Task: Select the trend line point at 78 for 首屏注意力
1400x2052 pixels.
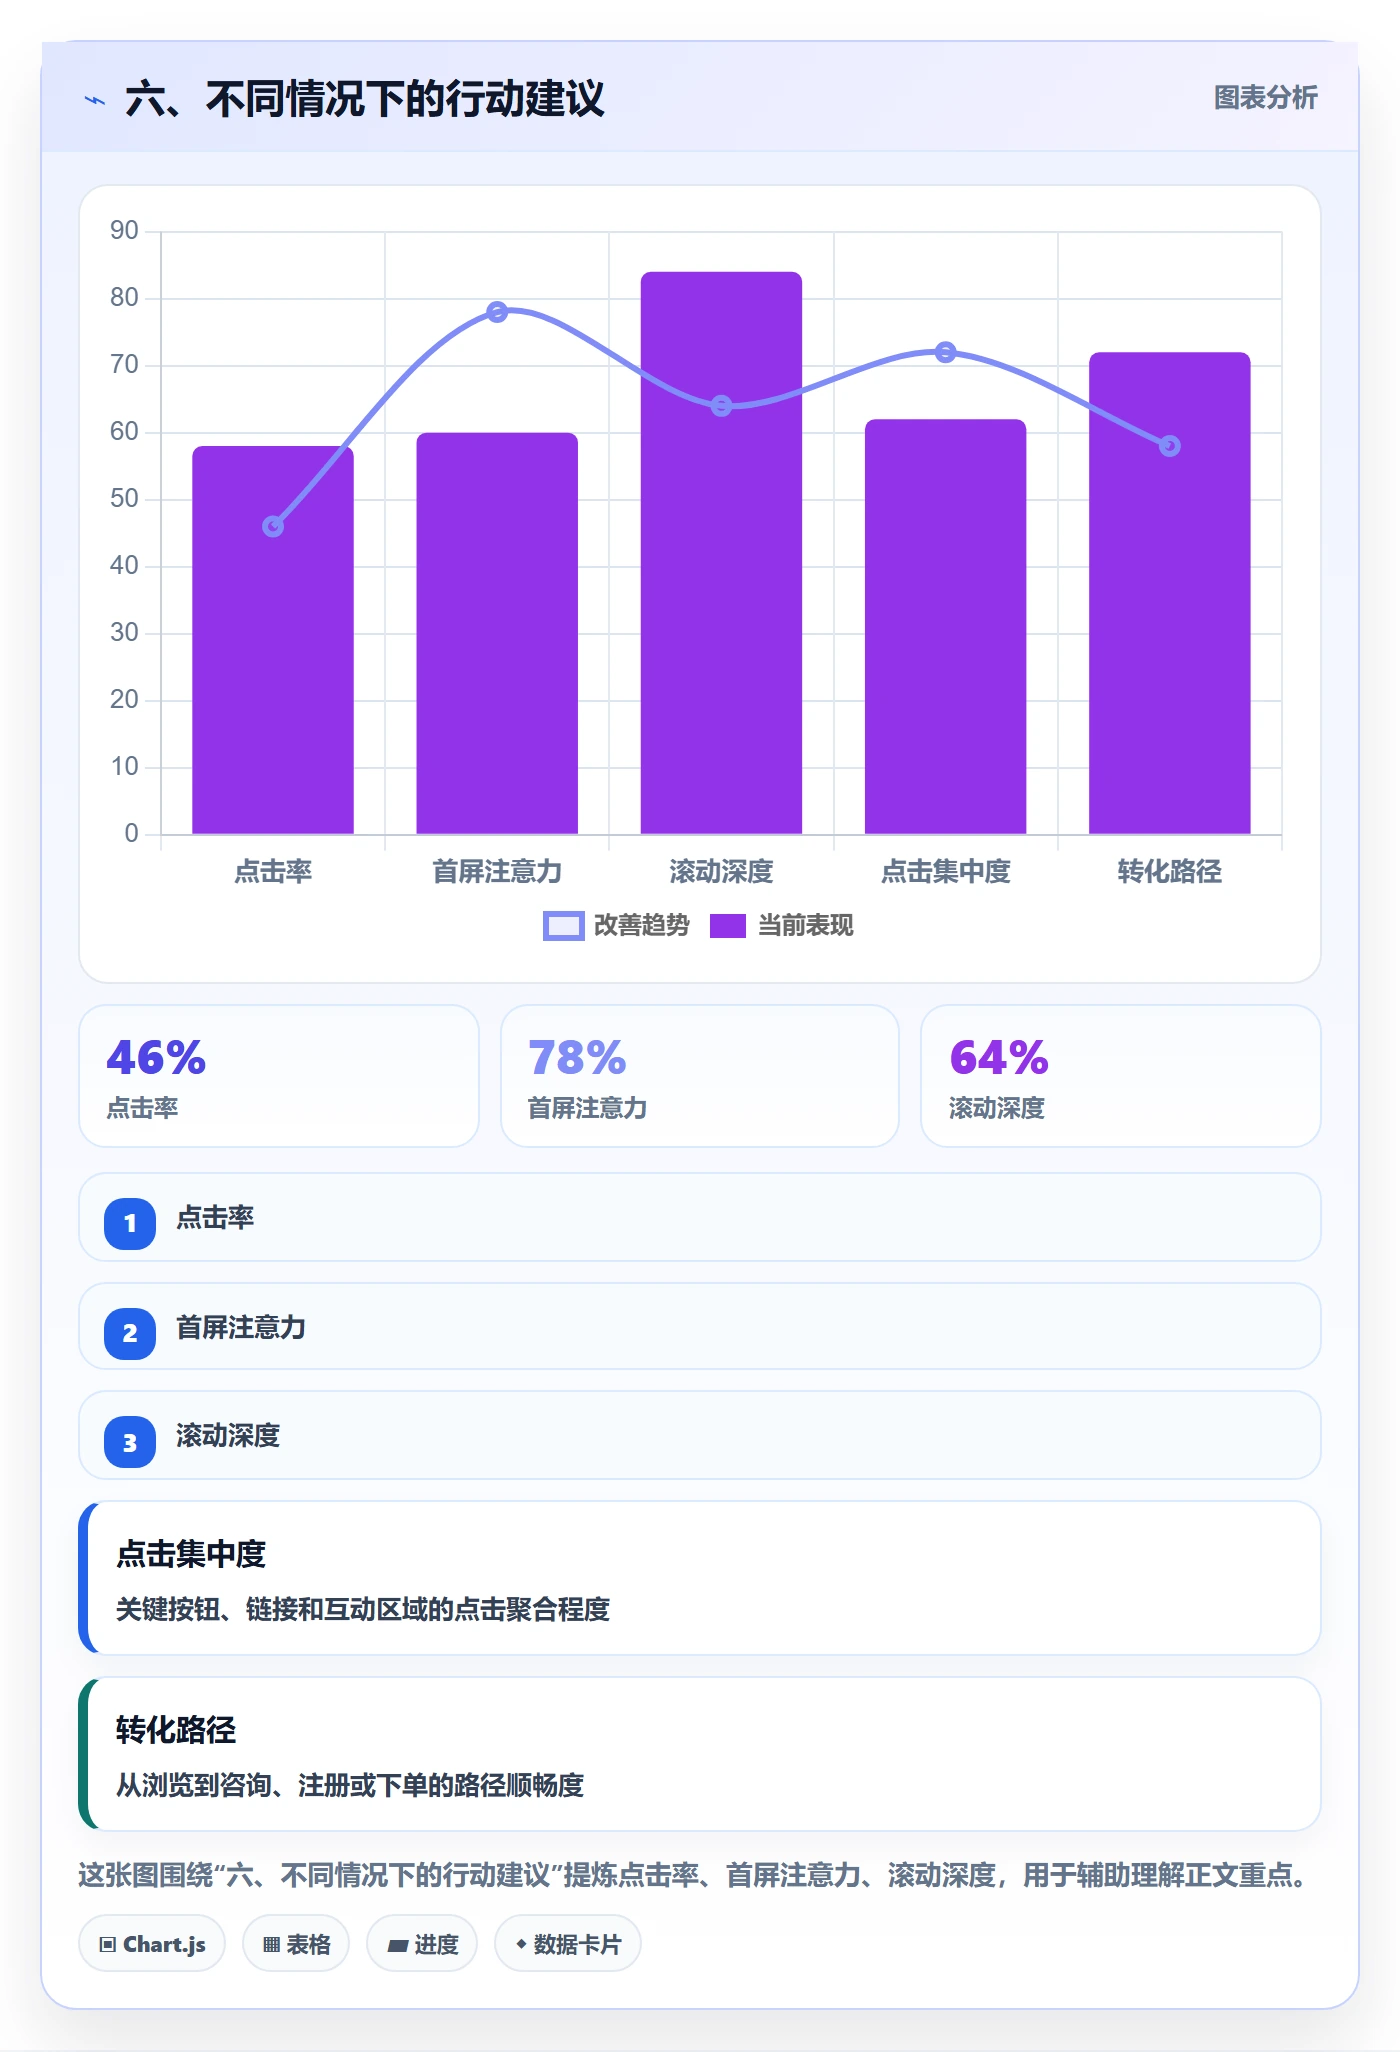Action: point(497,312)
